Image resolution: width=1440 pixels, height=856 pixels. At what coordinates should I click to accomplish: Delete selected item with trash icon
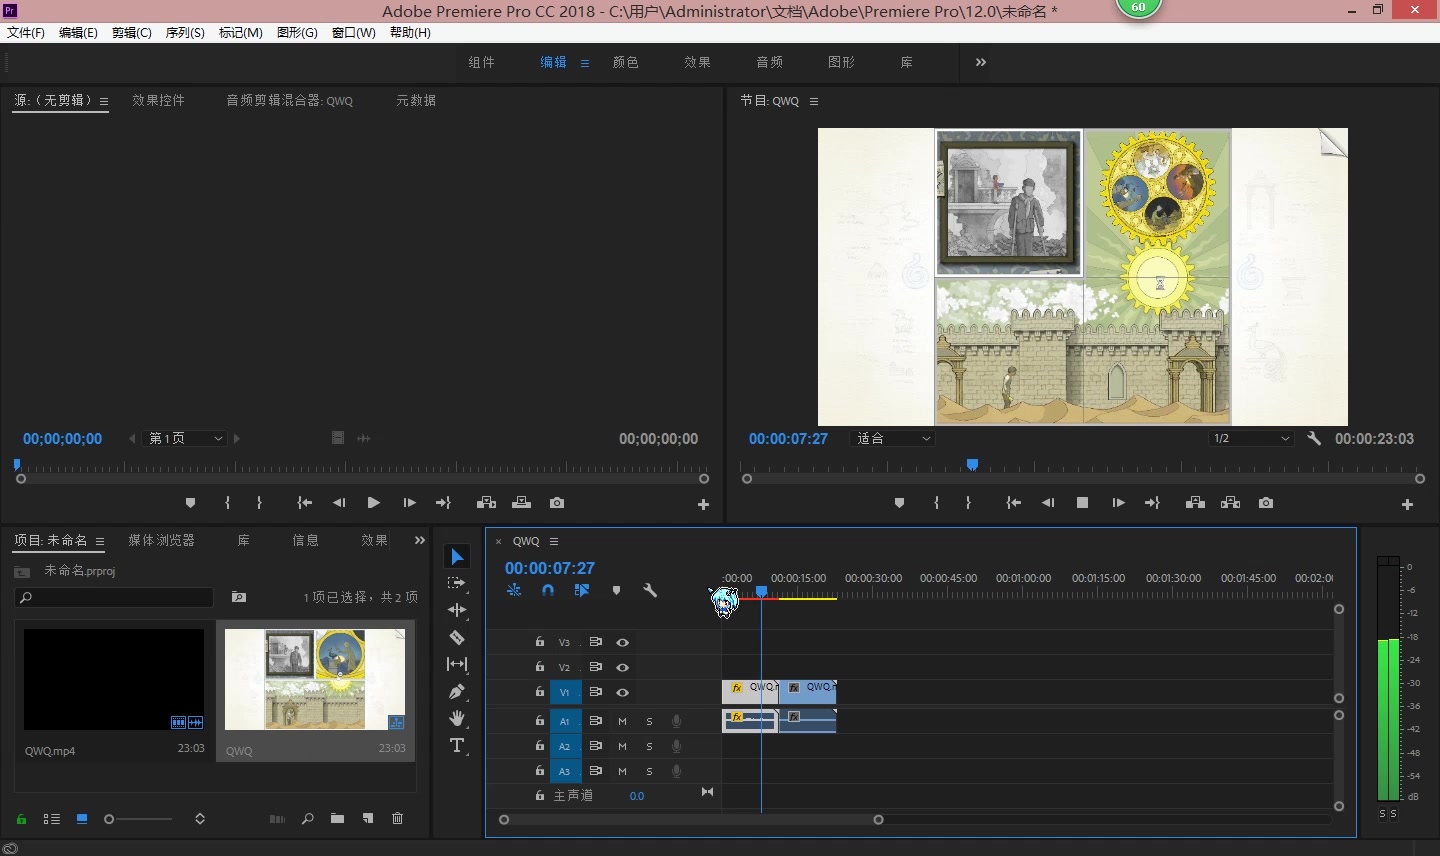tap(397, 819)
